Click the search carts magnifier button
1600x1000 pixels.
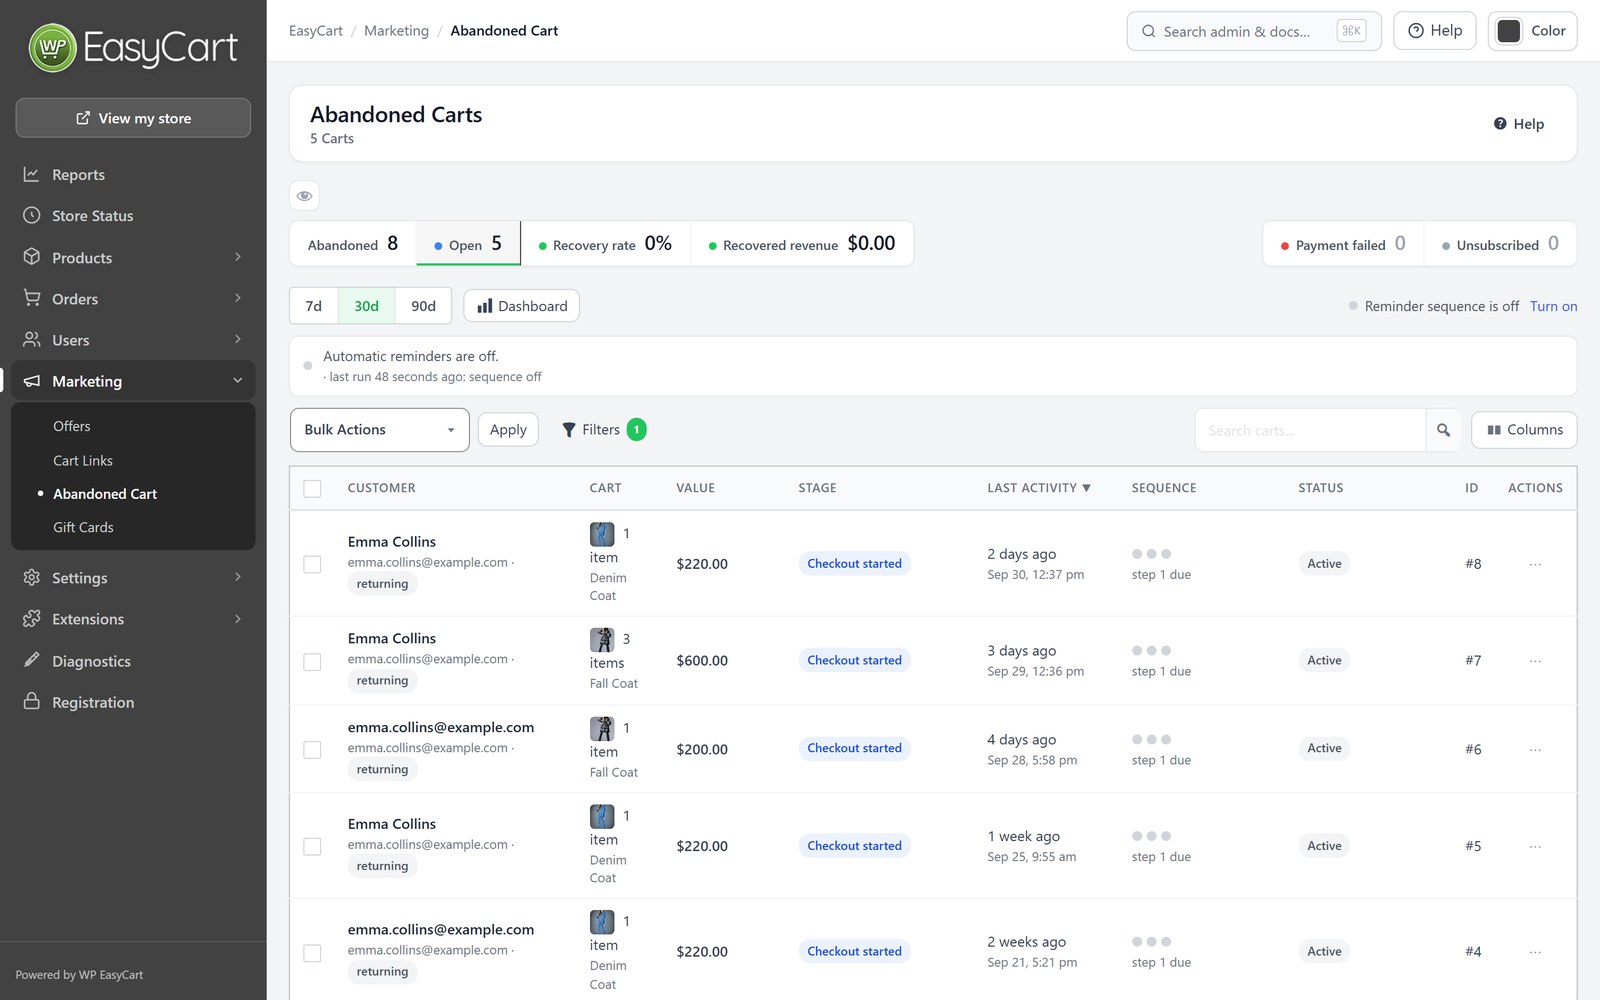click(1443, 430)
